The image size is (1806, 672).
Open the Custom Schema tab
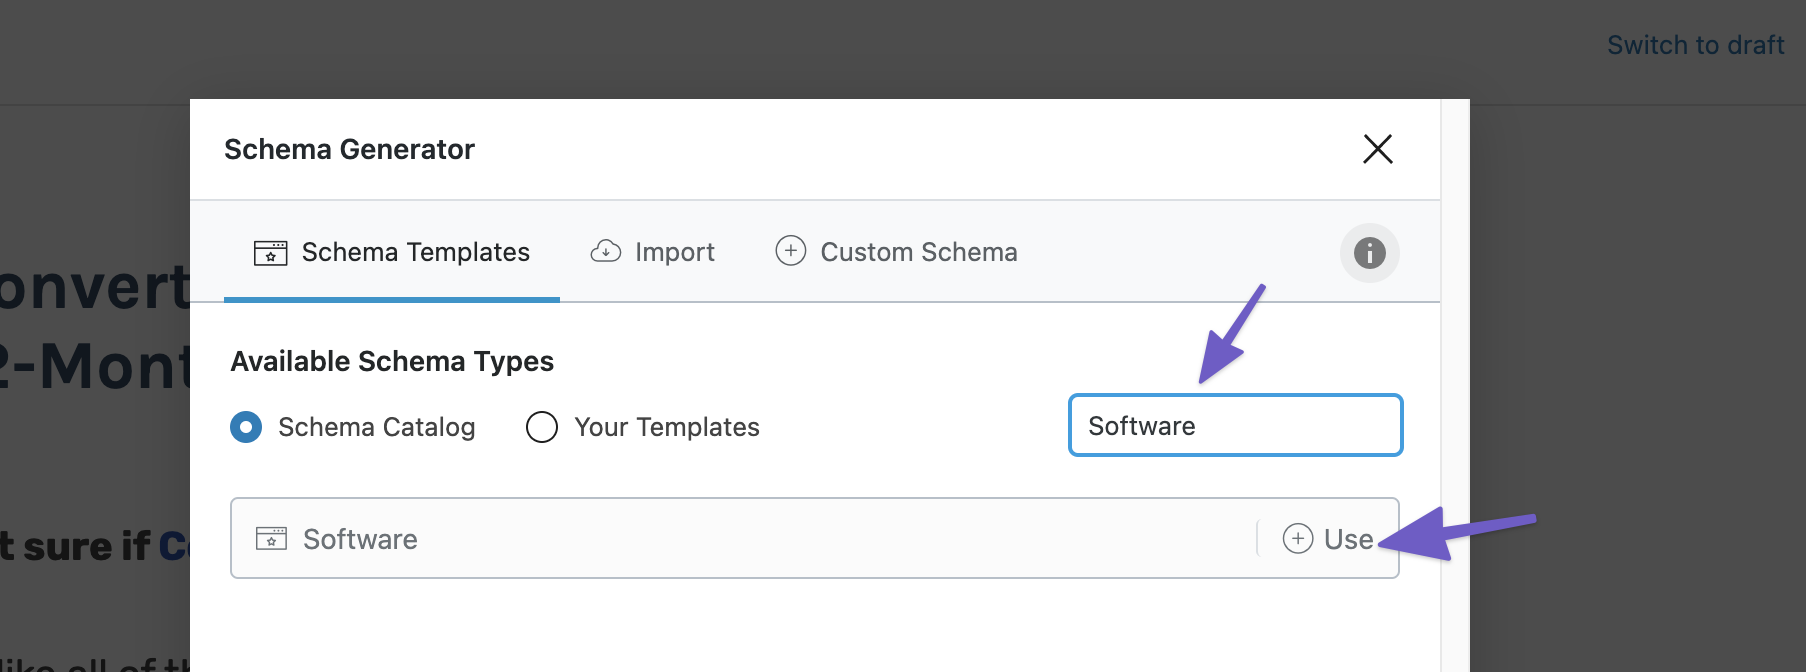tap(897, 252)
